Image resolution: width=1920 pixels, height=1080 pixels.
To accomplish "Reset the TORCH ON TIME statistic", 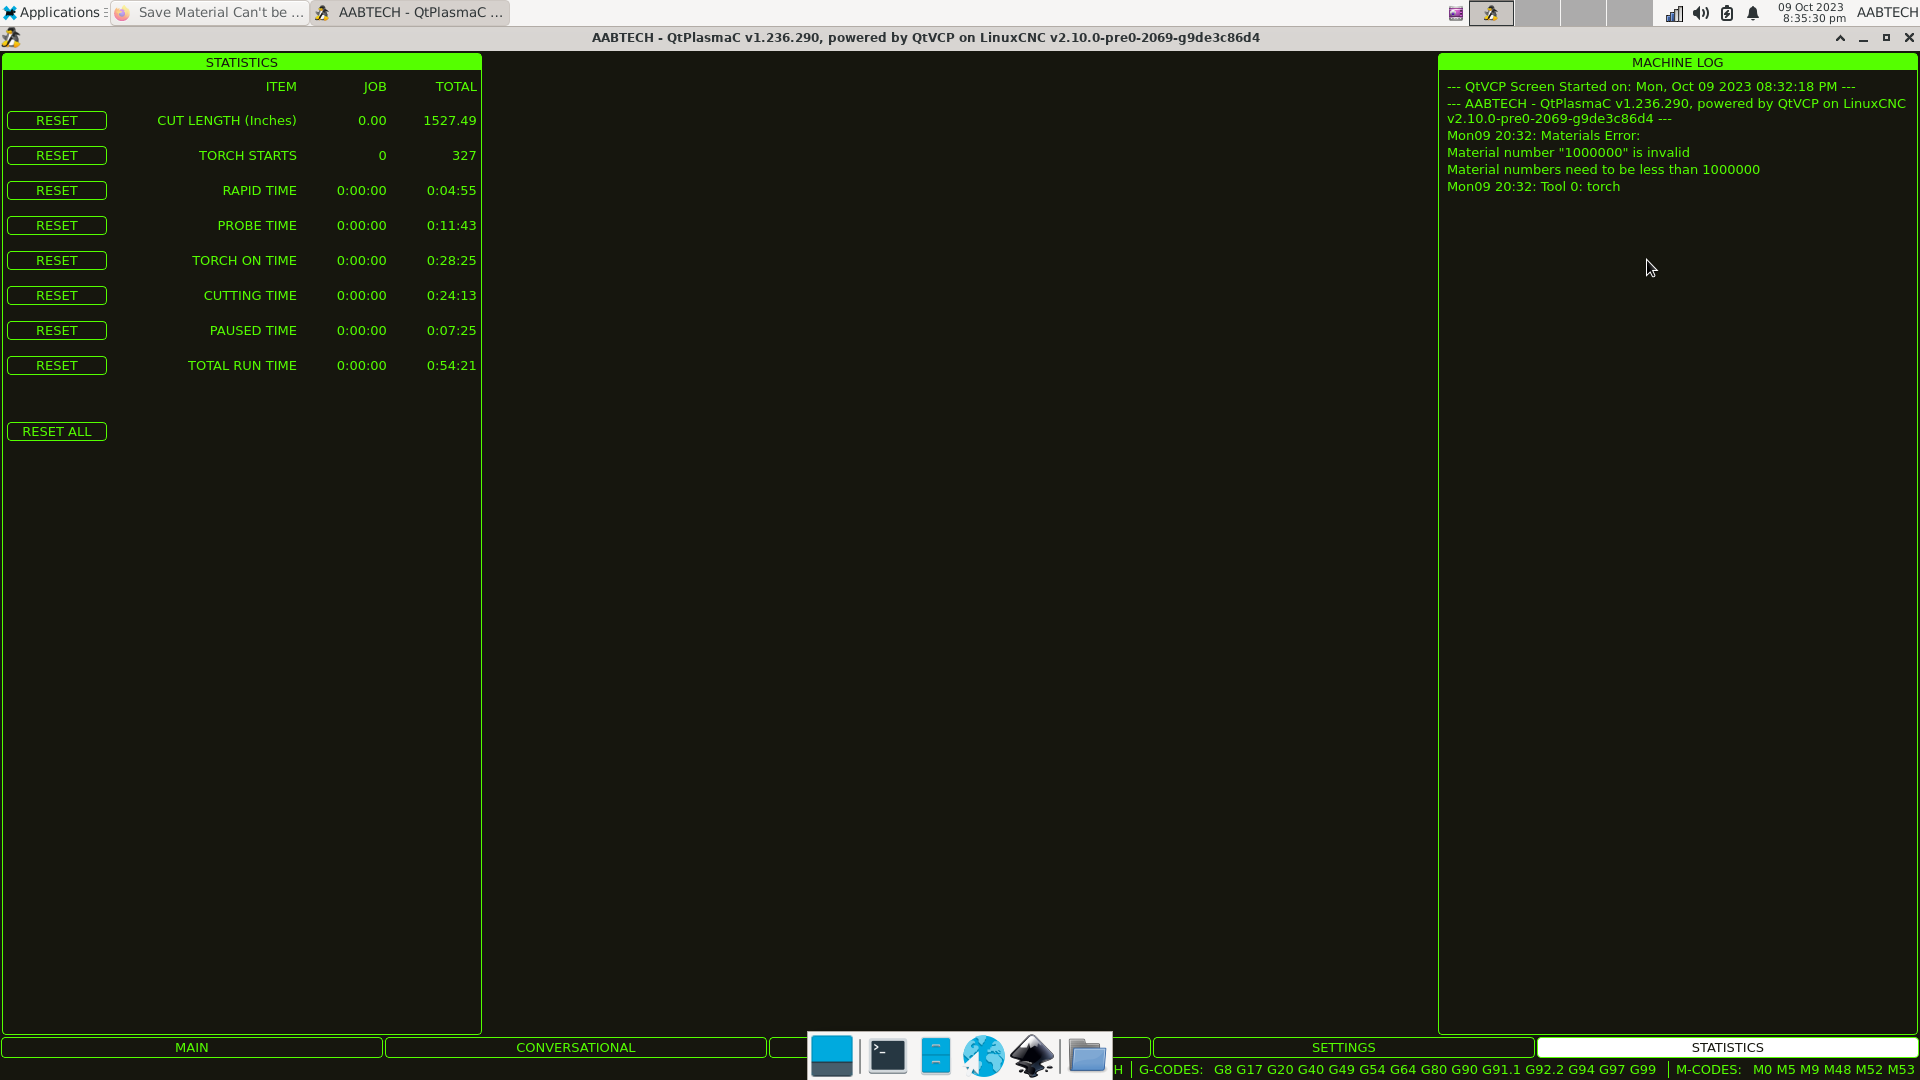I will (x=57, y=261).
